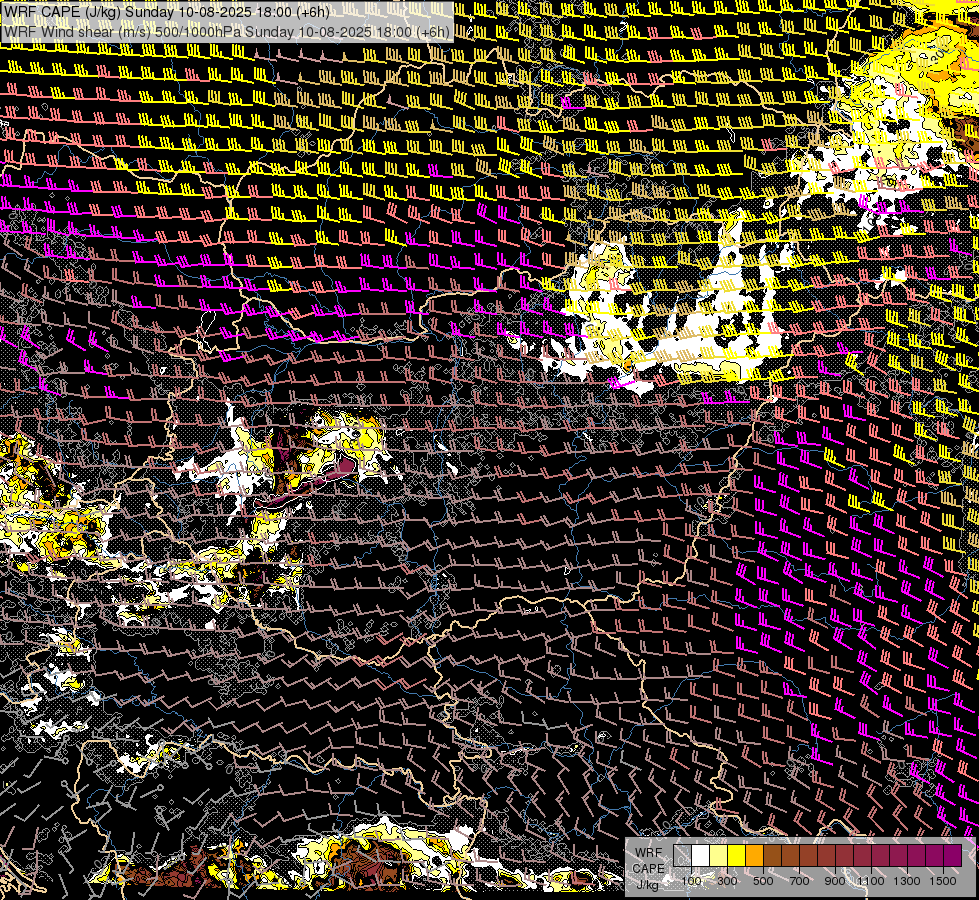This screenshot has height=900, width=979.
Task: Click the 500 legend value
Action: [763, 881]
